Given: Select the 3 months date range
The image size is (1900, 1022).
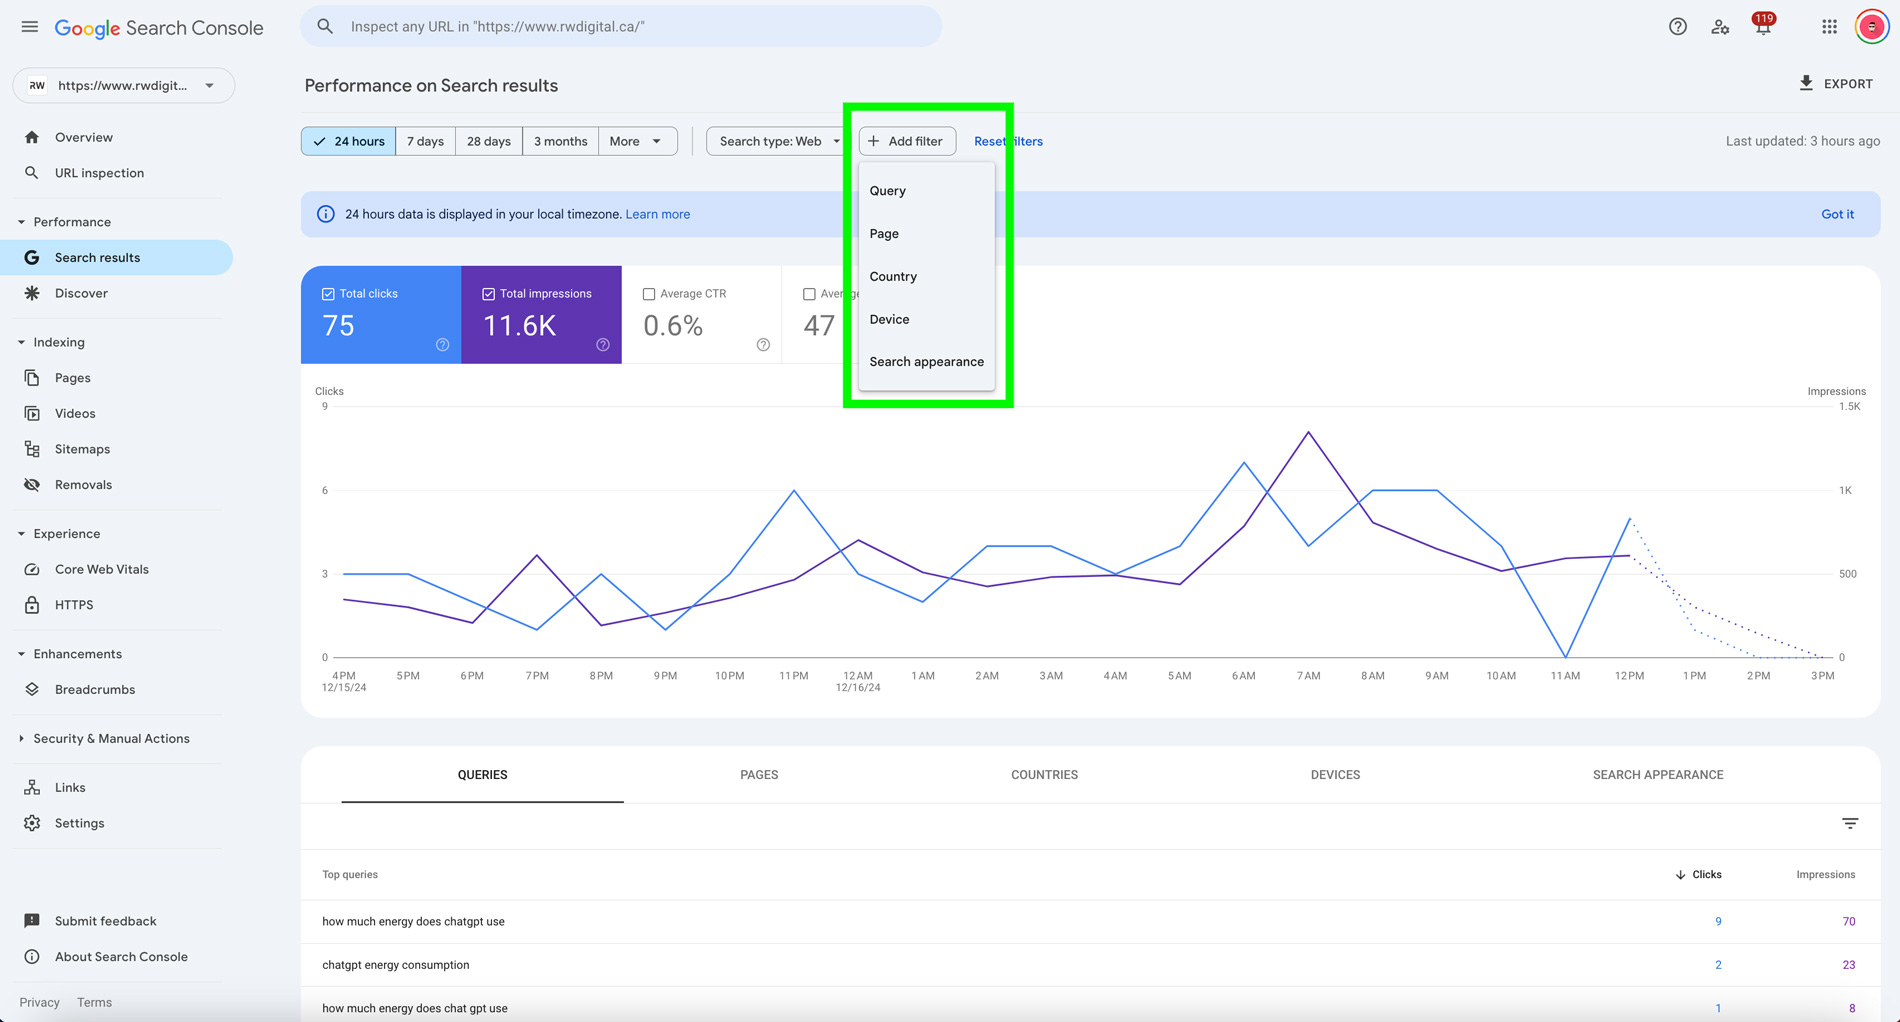Looking at the screenshot, I should click(x=560, y=141).
